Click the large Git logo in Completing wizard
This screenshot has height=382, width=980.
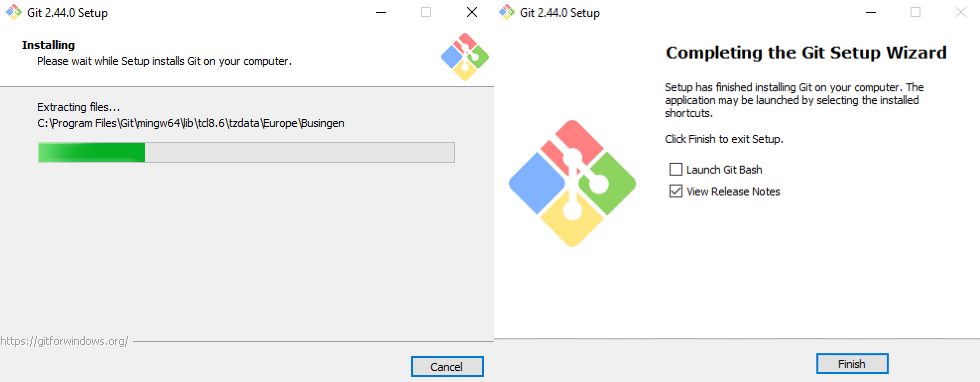572,183
